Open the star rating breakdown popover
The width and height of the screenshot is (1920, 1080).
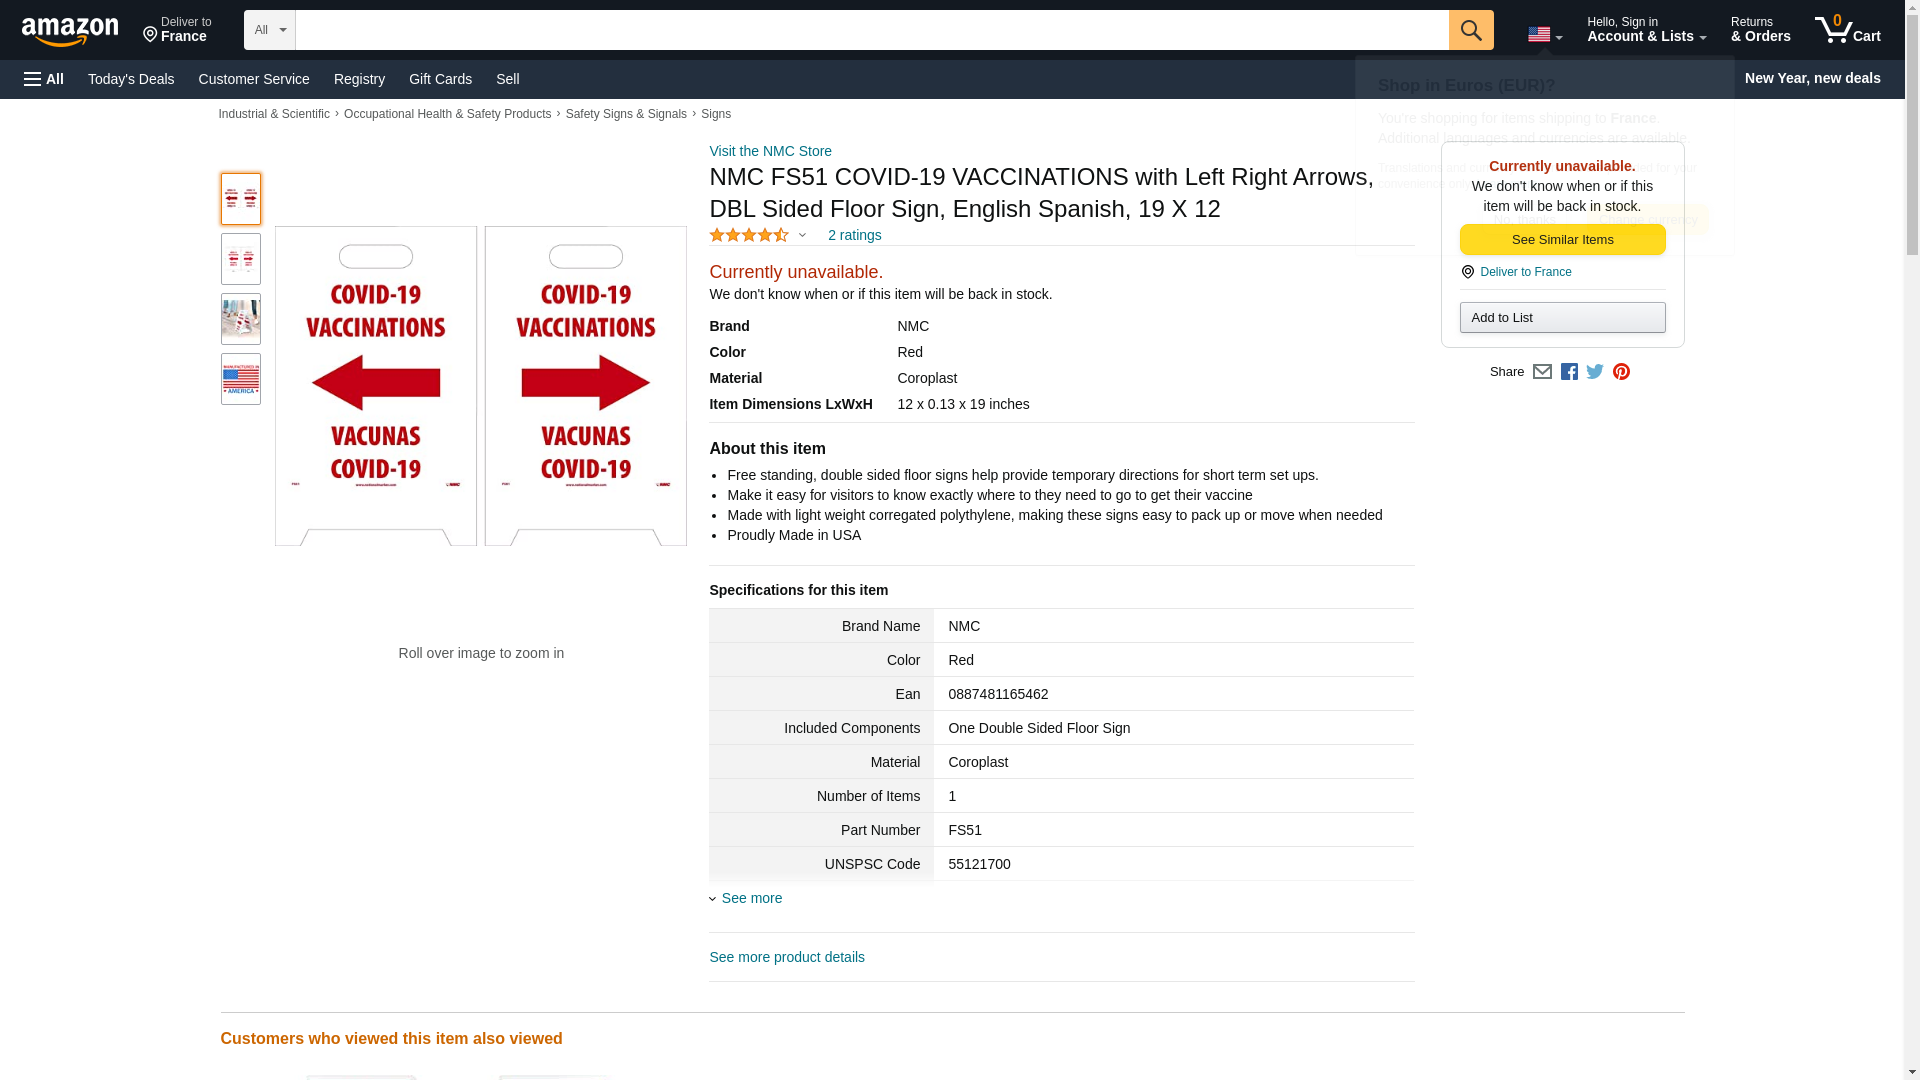click(x=758, y=235)
